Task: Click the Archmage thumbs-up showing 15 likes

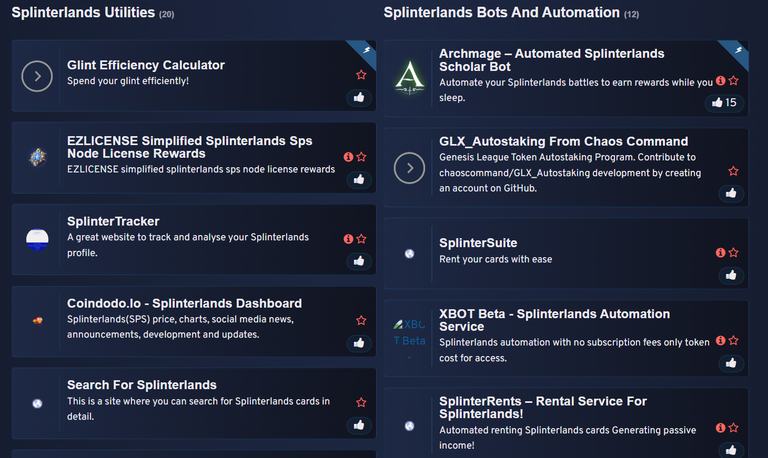Action: [724, 102]
